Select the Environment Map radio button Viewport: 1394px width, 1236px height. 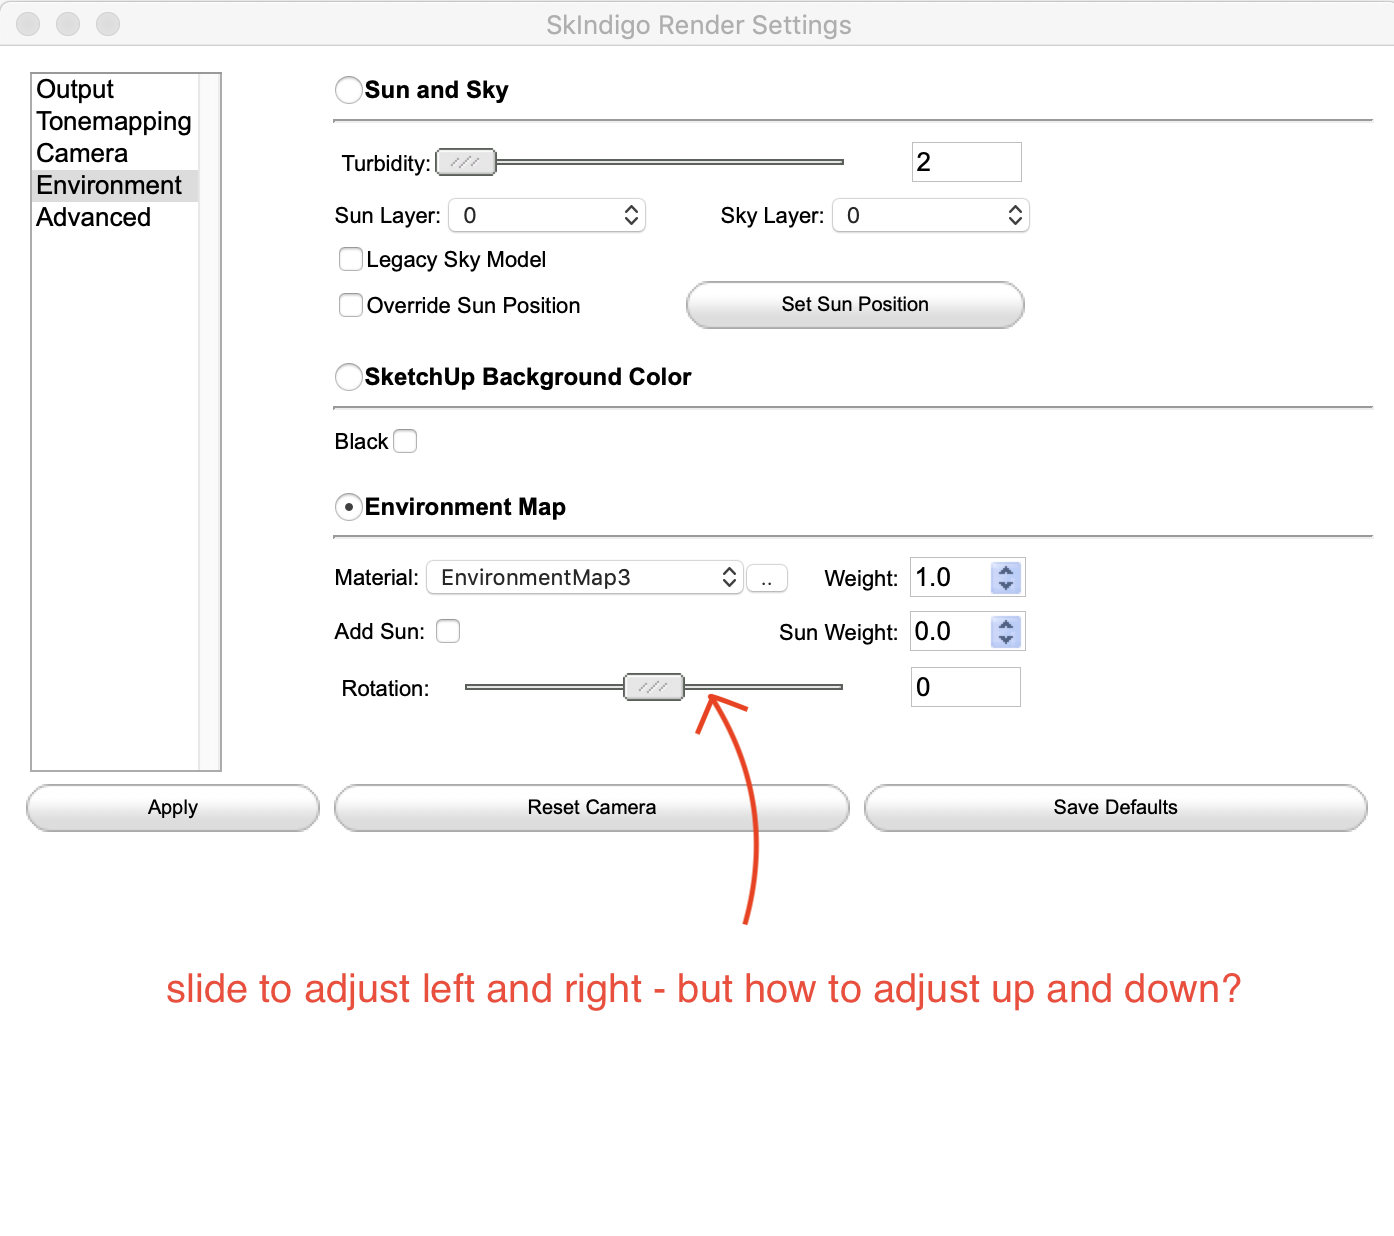(x=348, y=507)
